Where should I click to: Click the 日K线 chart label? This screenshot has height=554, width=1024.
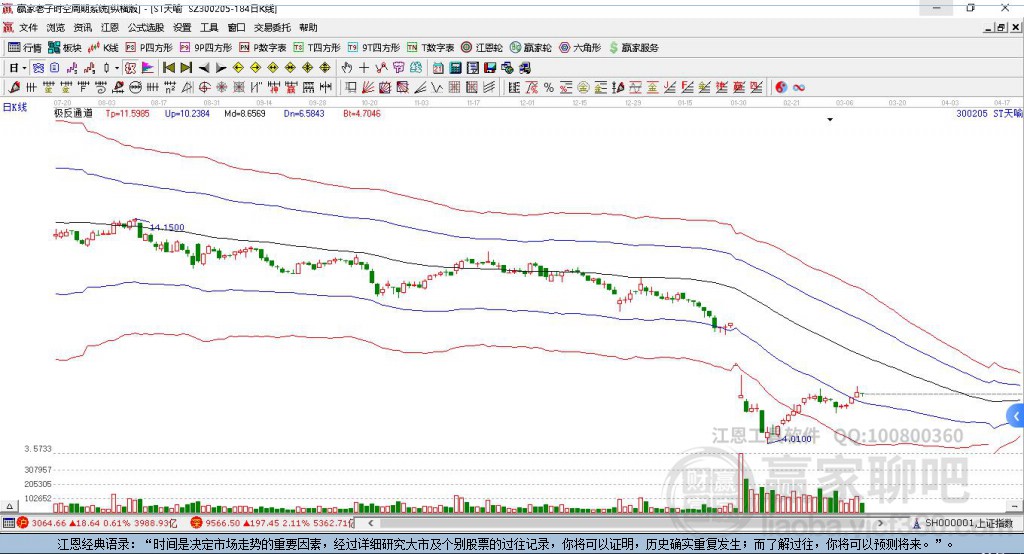point(15,107)
